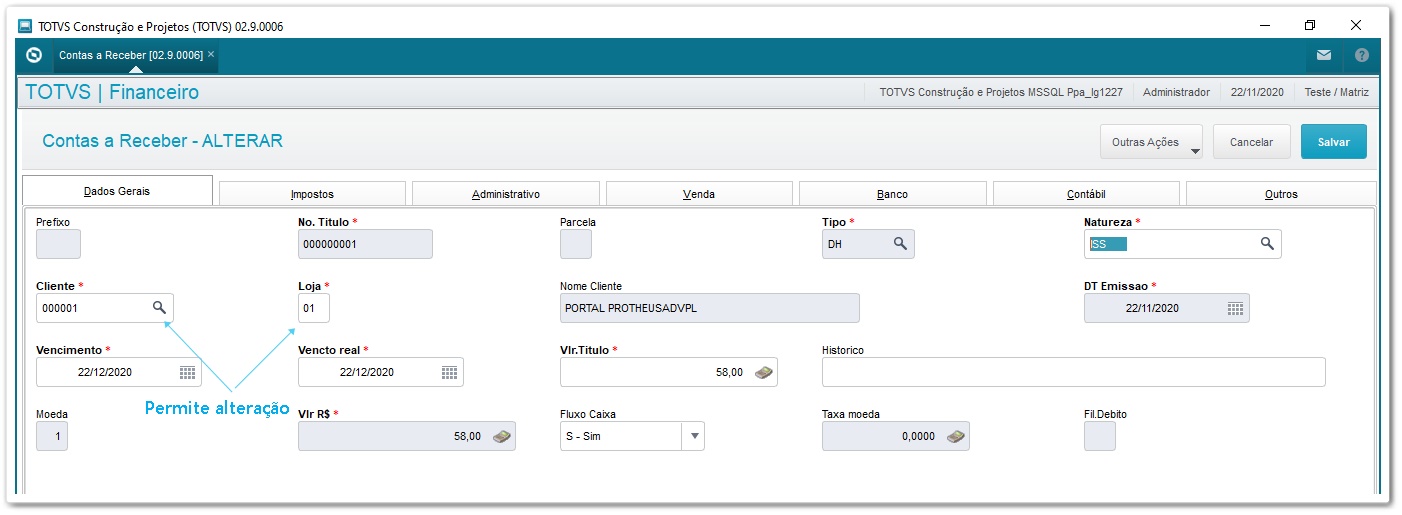Click the Historico text field
This screenshot has height=515, width=1402.
[x=1074, y=372]
